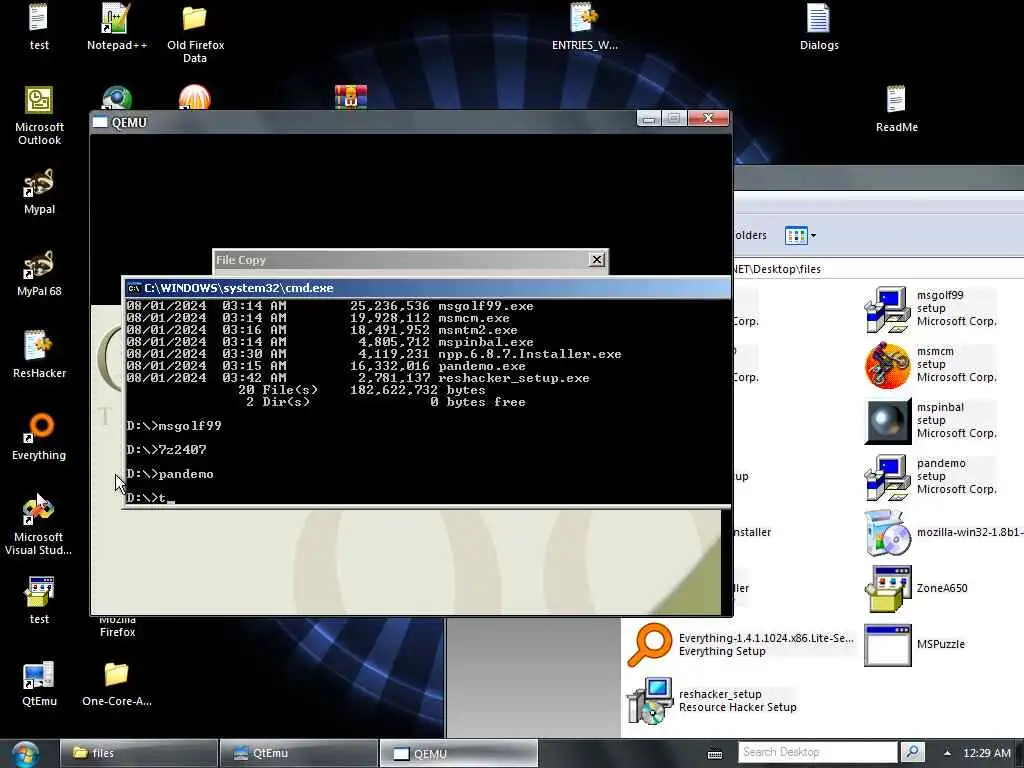
Task: Open the One-Core-A... folder
Action: click(117, 683)
